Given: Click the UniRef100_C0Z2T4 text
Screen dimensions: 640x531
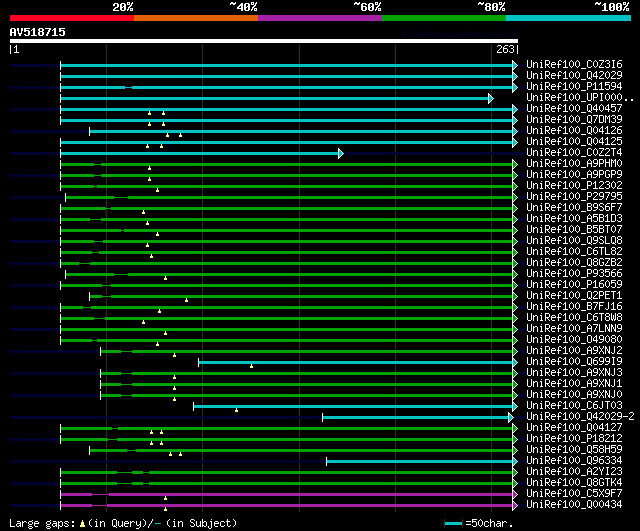Looking at the screenshot, I should [574, 153].
